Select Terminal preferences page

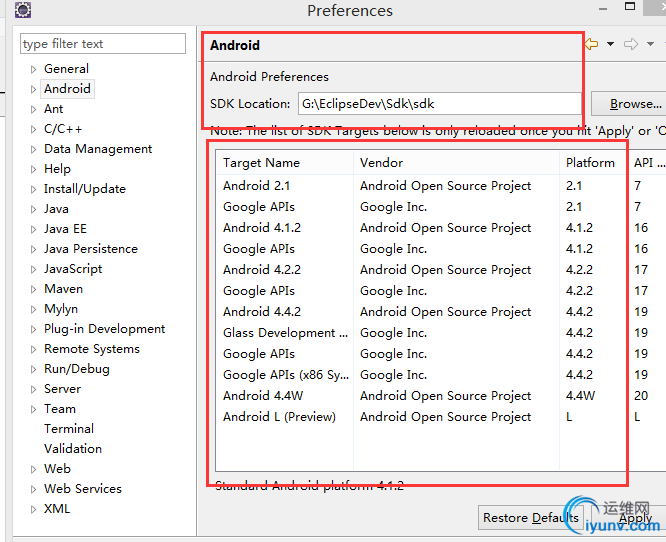[69, 429]
